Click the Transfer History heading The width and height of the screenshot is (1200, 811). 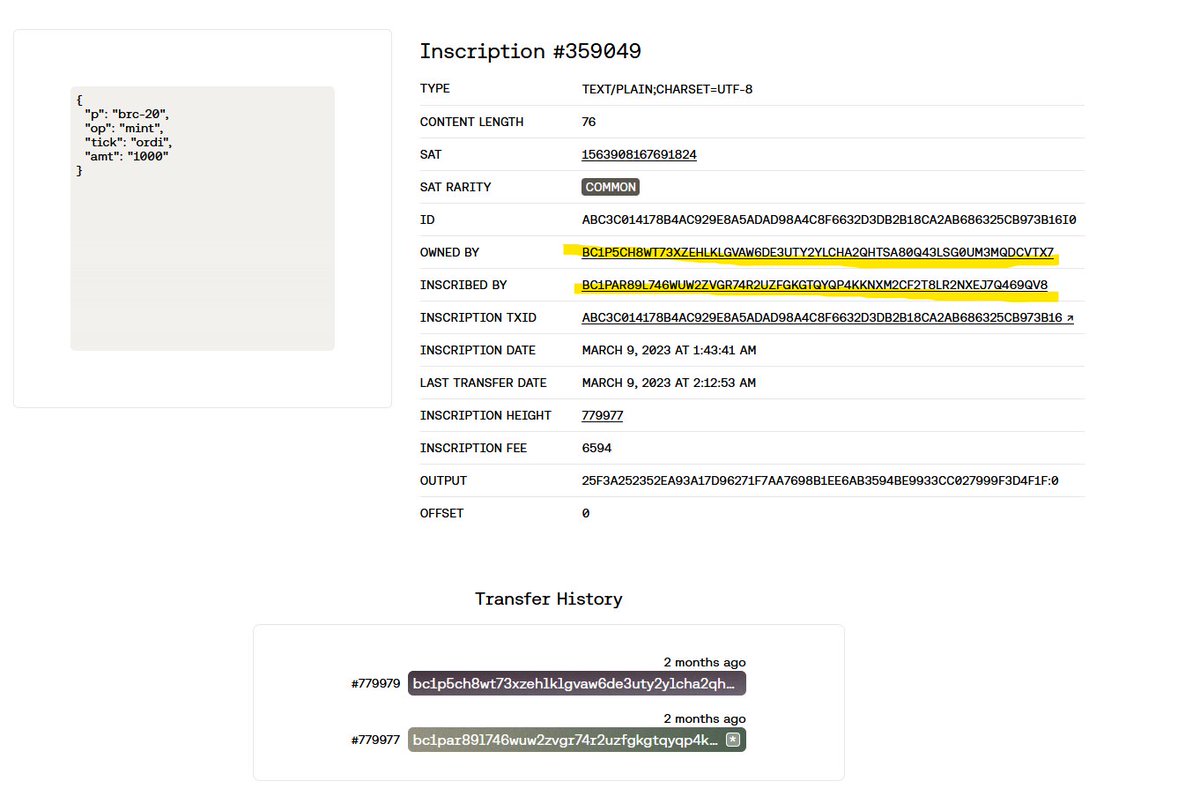(x=548, y=599)
